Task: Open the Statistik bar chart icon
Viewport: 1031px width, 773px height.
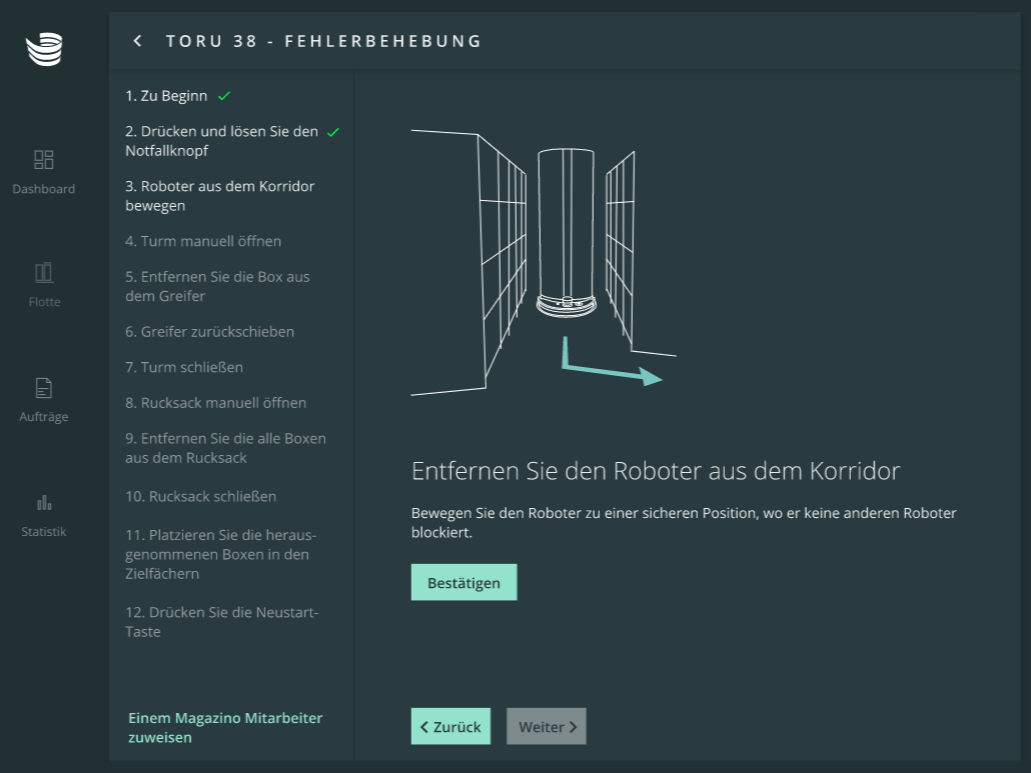Action: [x=44, y=502]
